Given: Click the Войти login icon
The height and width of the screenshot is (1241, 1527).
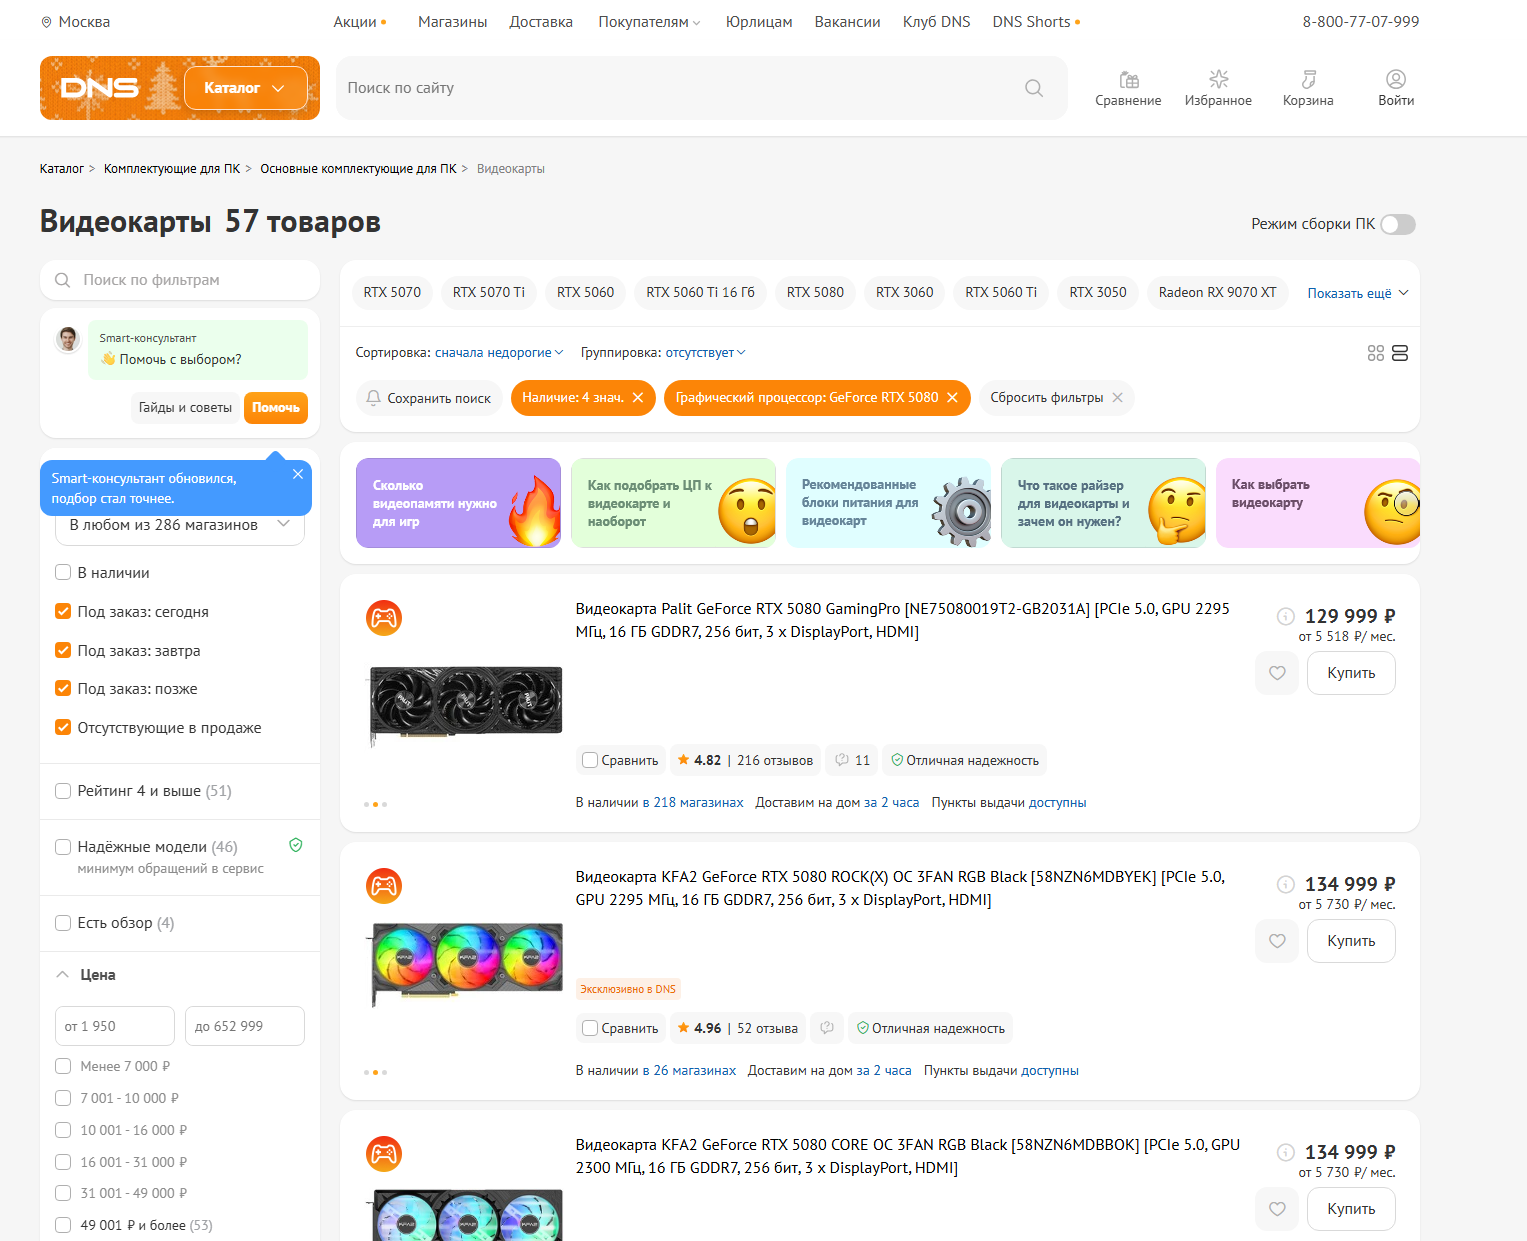Looking at the screenshot, I should pyautogui.click(x=1396, y=88).
